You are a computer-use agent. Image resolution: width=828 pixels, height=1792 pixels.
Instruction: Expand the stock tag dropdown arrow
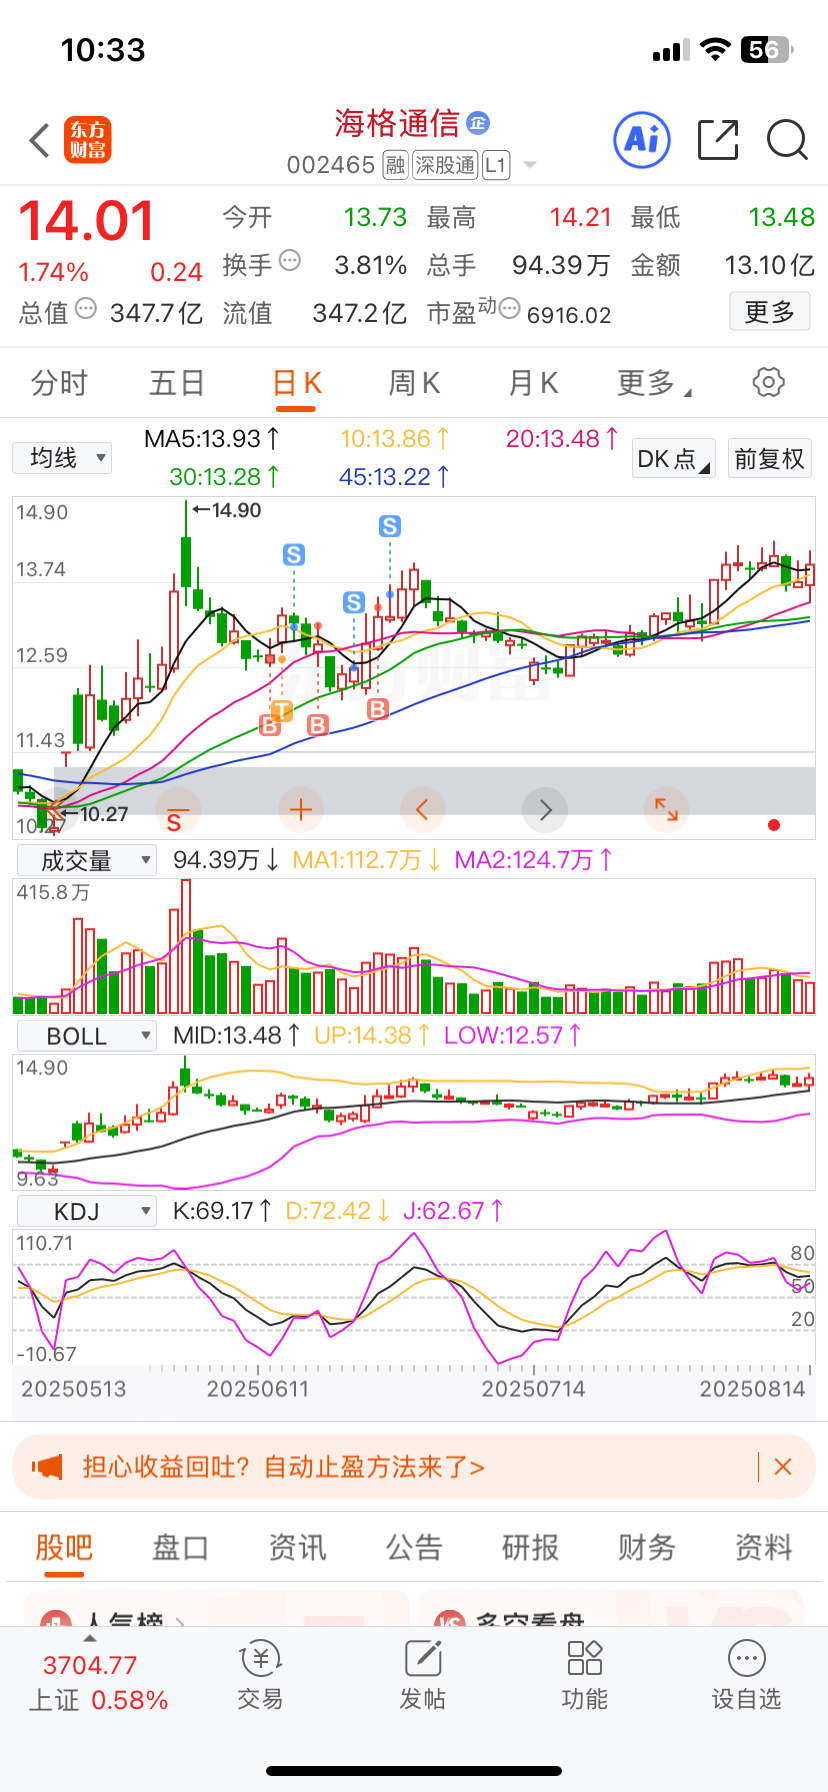tap(530, 166)
